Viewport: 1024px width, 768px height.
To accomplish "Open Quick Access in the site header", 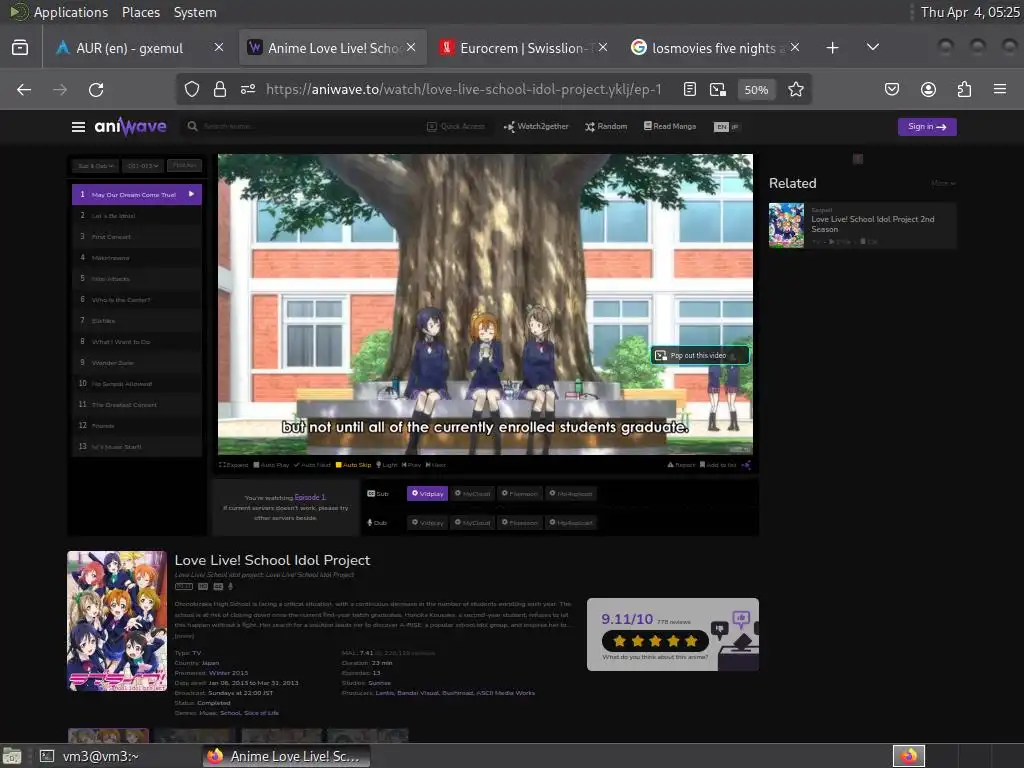I will [456, 126].
